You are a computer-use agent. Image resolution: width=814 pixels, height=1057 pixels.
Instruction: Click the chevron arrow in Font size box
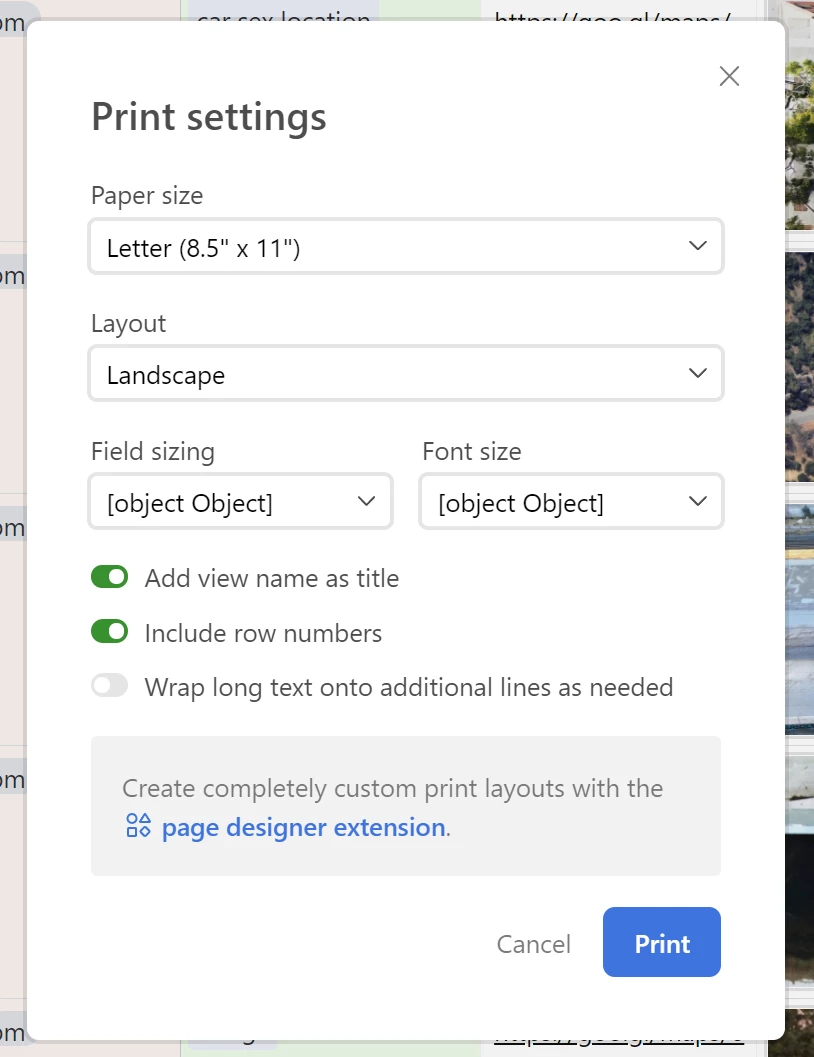tap(698, 501)
